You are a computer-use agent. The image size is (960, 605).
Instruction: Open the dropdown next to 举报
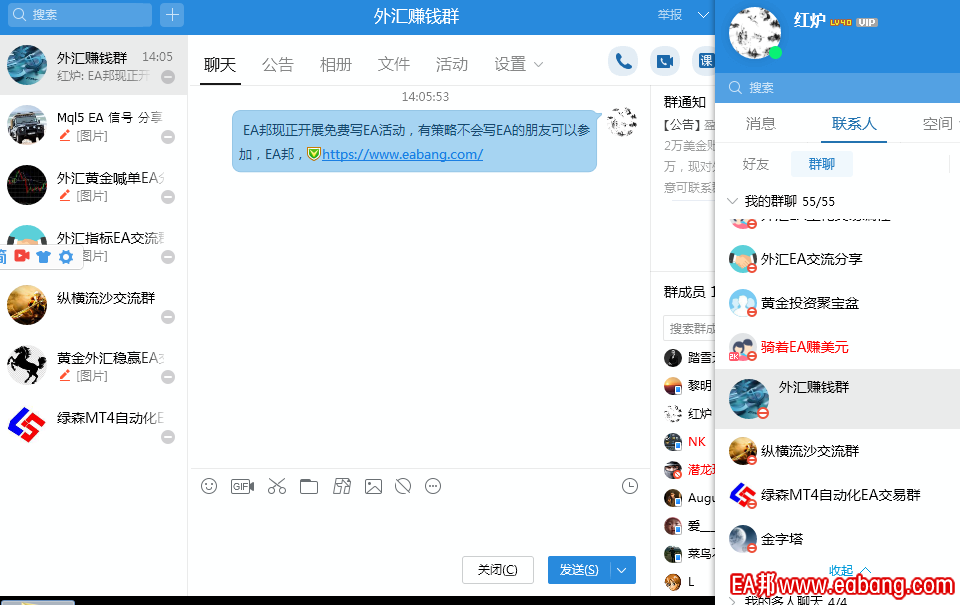703,15
